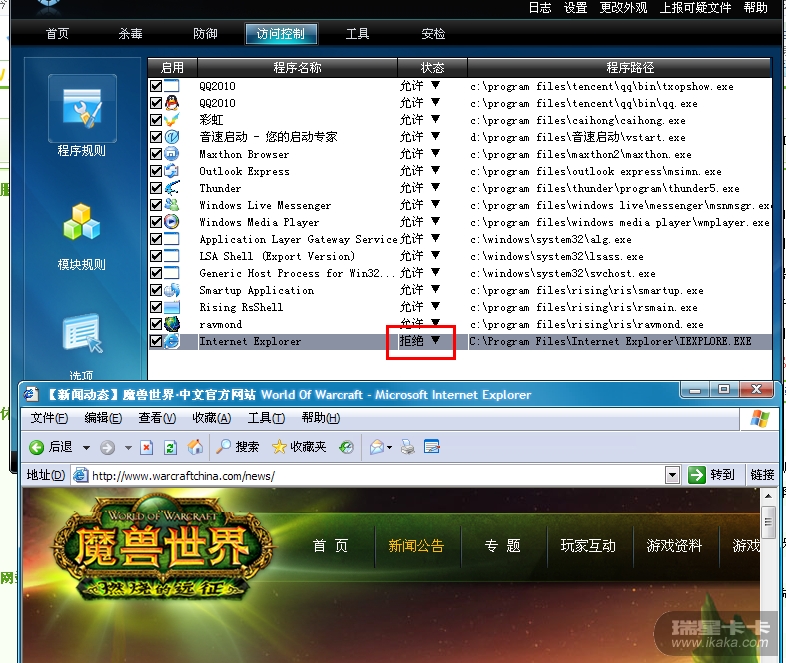The width and height of the screenshot is (786, 663).
Task: Open status dropdown for Rising RsShell
Action: (x=436, y=307)
